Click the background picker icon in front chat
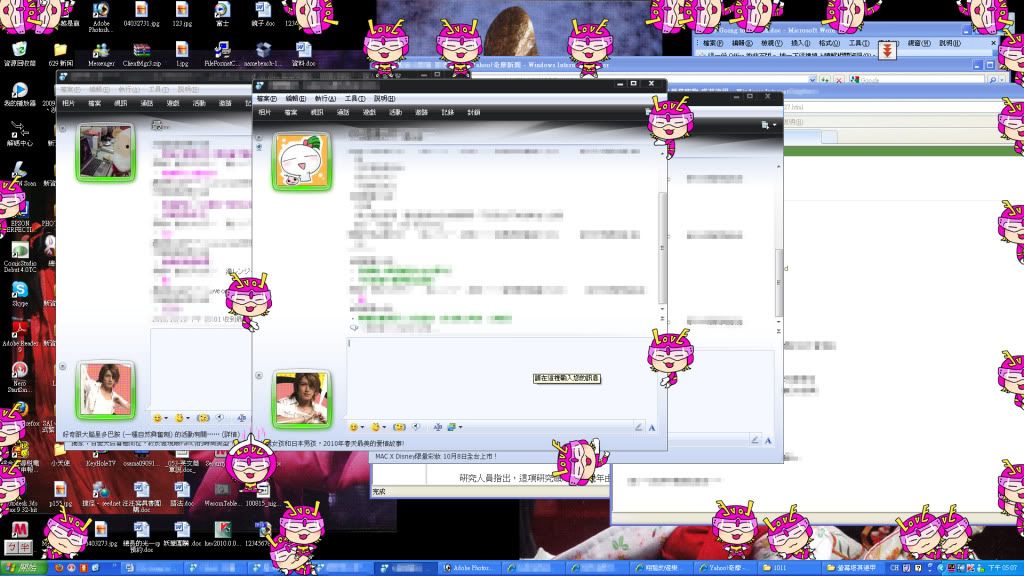Viewport: 1024px width, 576px height. [x=451, y=427]
